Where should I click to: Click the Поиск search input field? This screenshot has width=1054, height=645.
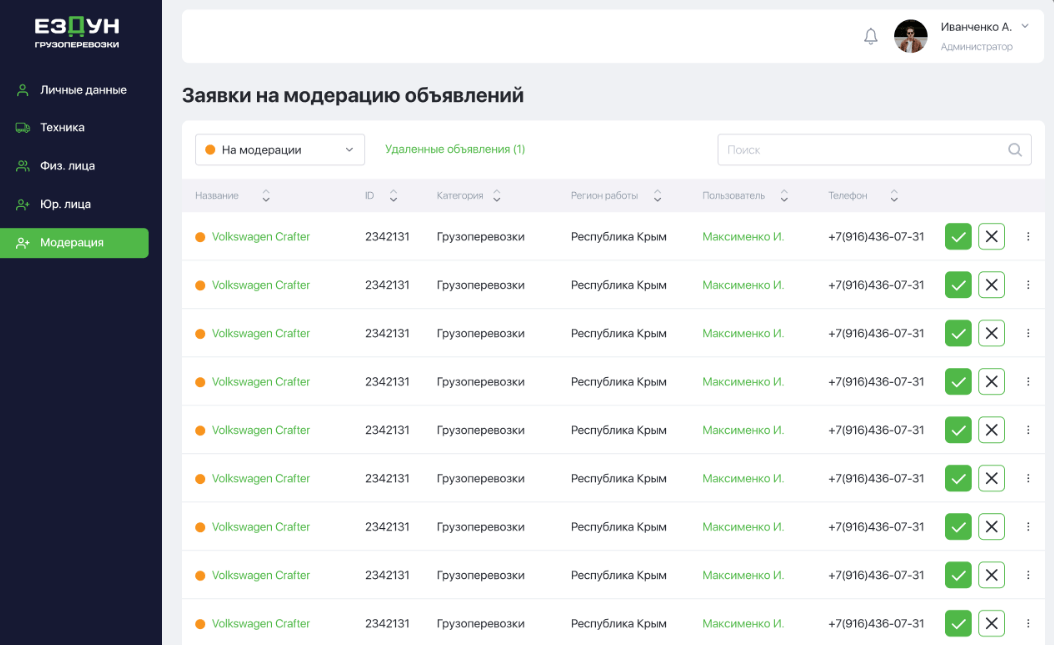pyautogui.click(x=860, y=150)
